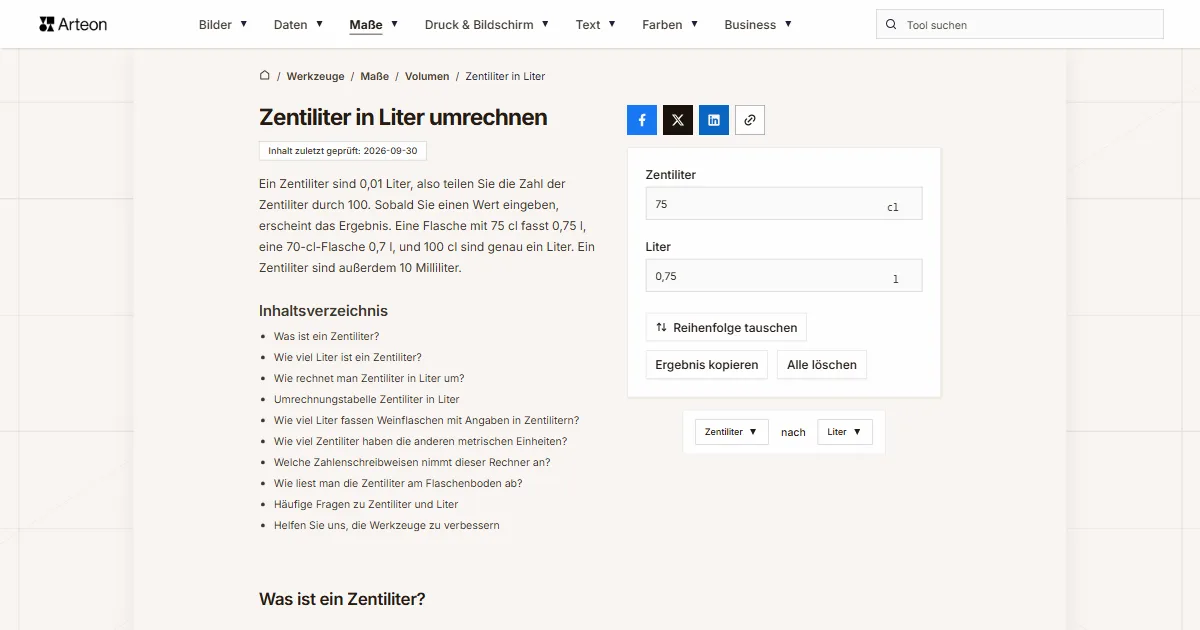Share page on LinkedIn
This screenshot has height=630, width=1200.
coord(714,120)
